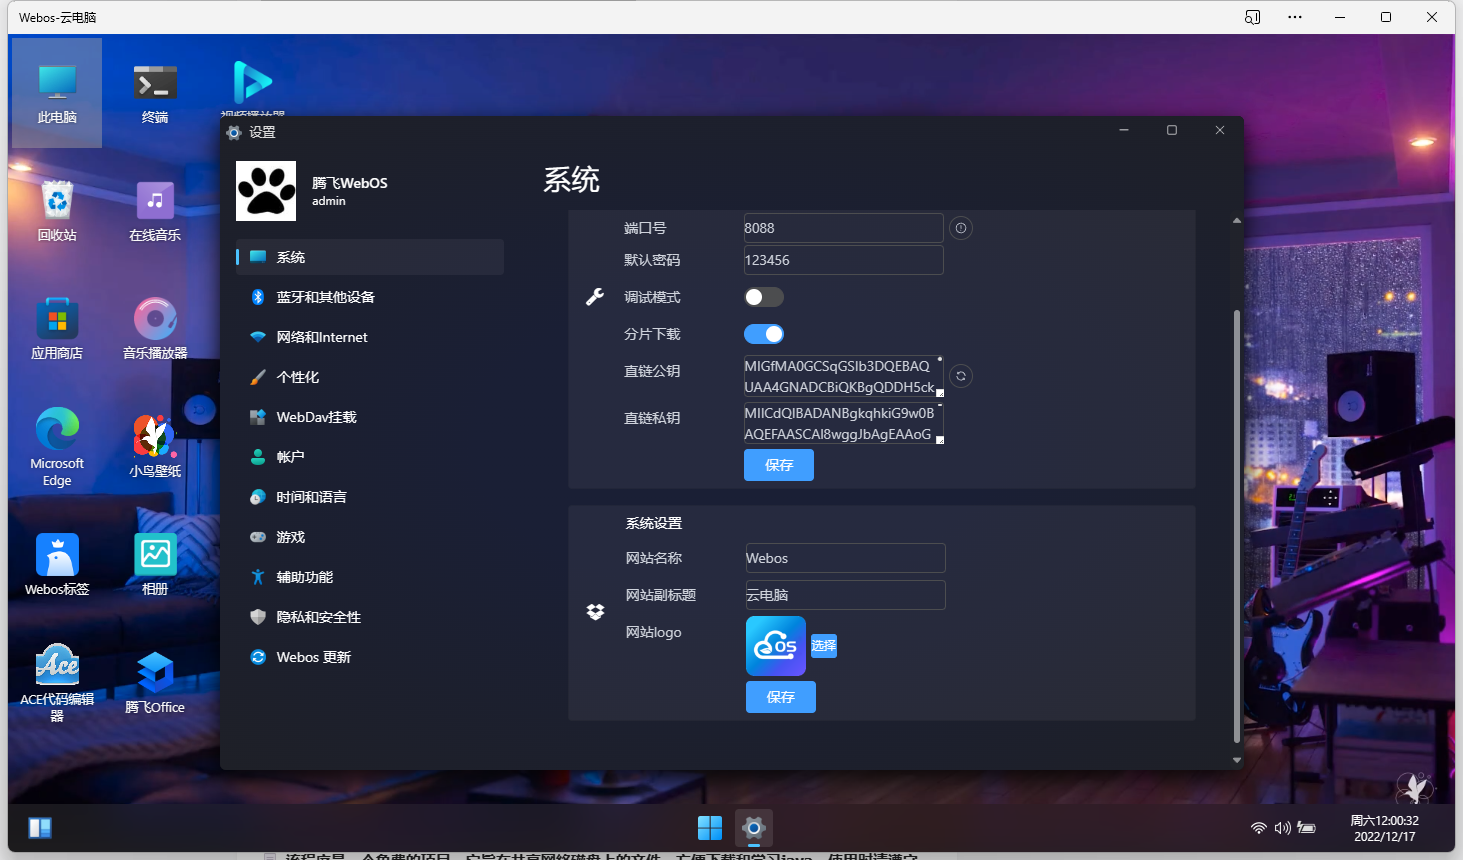The height and width of the screenshot is (860, 1463).
Task: Open the 应用商店 app store icon
Action: pyautogui.click(x=57, y=329)
